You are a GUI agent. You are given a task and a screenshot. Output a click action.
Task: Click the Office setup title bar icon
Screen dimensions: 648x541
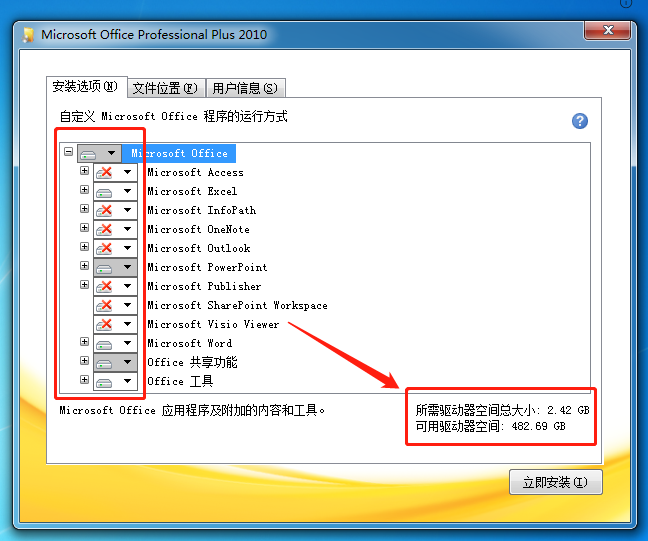point(28,35)
